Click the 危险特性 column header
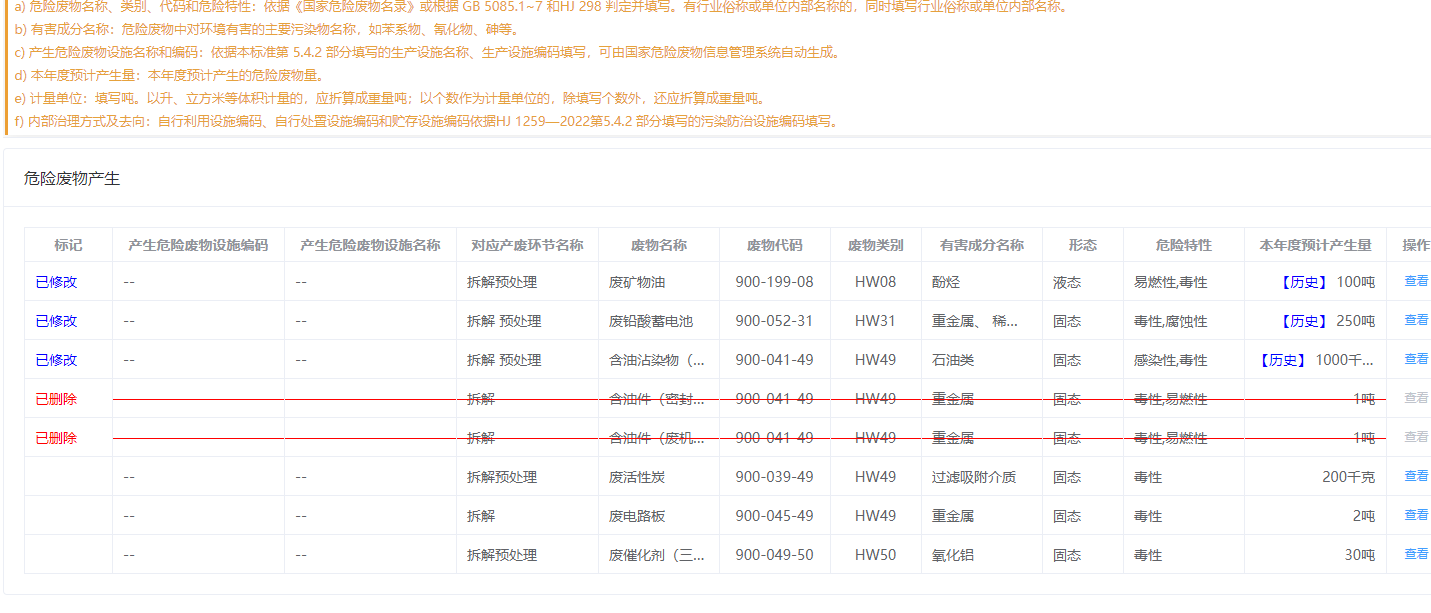This screenshot has height=613, width=1431. (x=1183, y=245)
